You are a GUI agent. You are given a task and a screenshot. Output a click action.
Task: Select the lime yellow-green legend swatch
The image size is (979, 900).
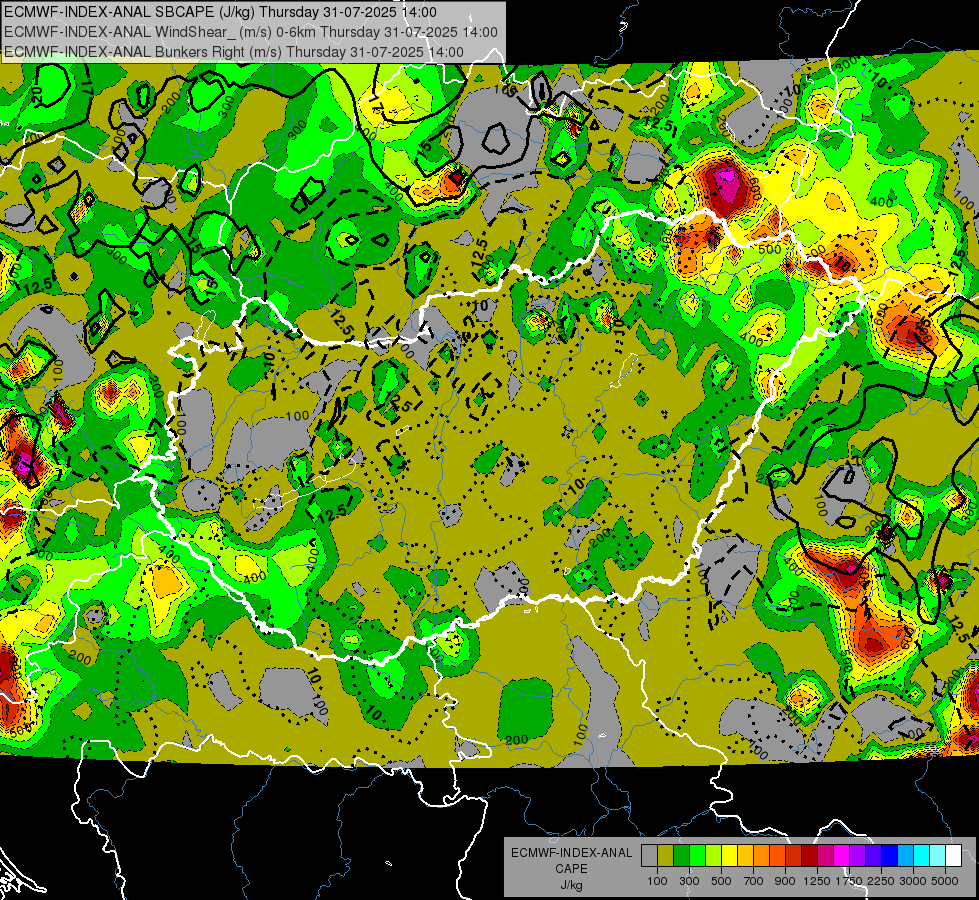click(x=713, y=856)
